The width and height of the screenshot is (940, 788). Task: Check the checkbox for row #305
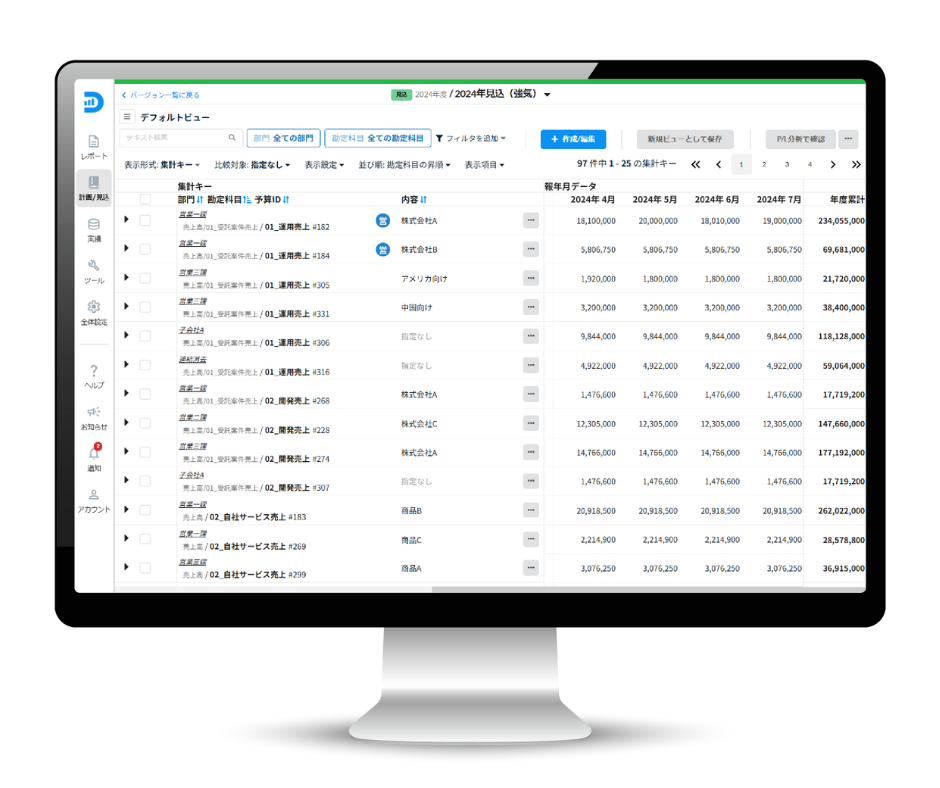point(145,278)
